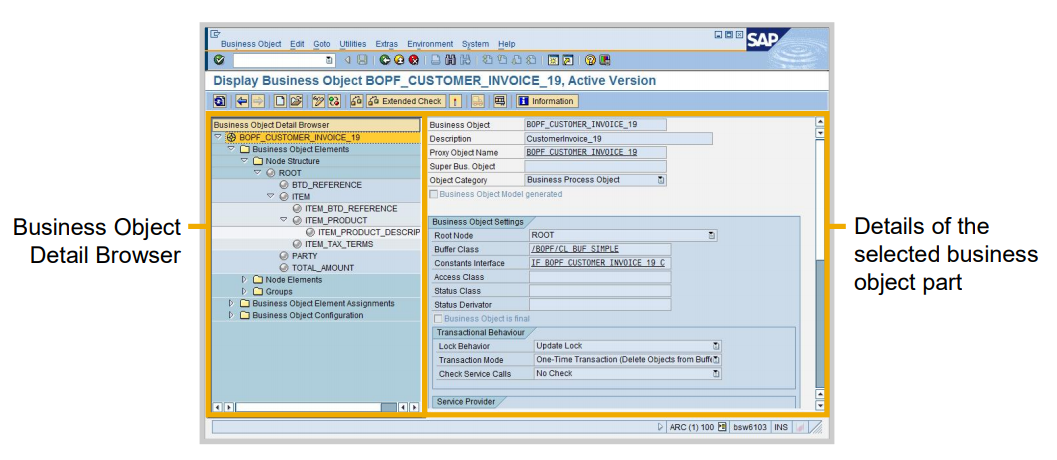
Task: Click the icon left of Information button
Action: [x=500, y=101]
